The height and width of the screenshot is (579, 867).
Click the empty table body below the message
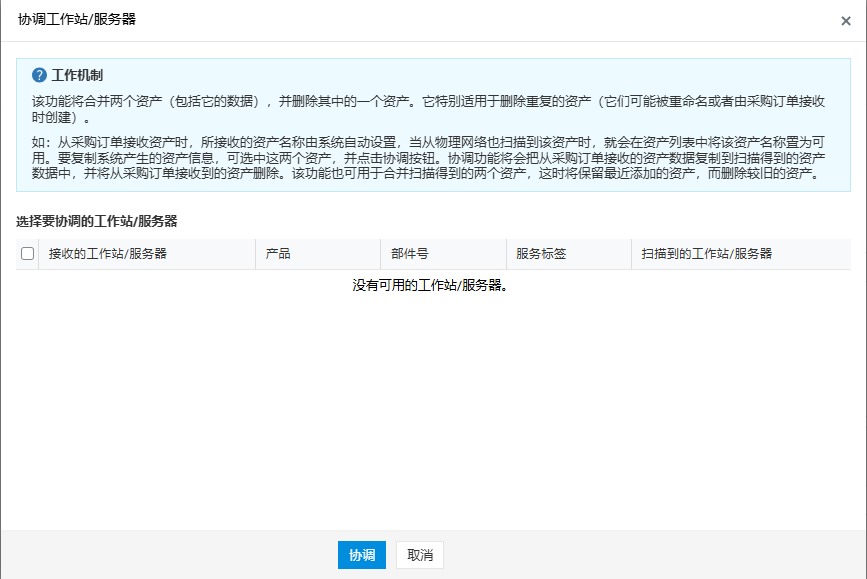pos(432,410)
